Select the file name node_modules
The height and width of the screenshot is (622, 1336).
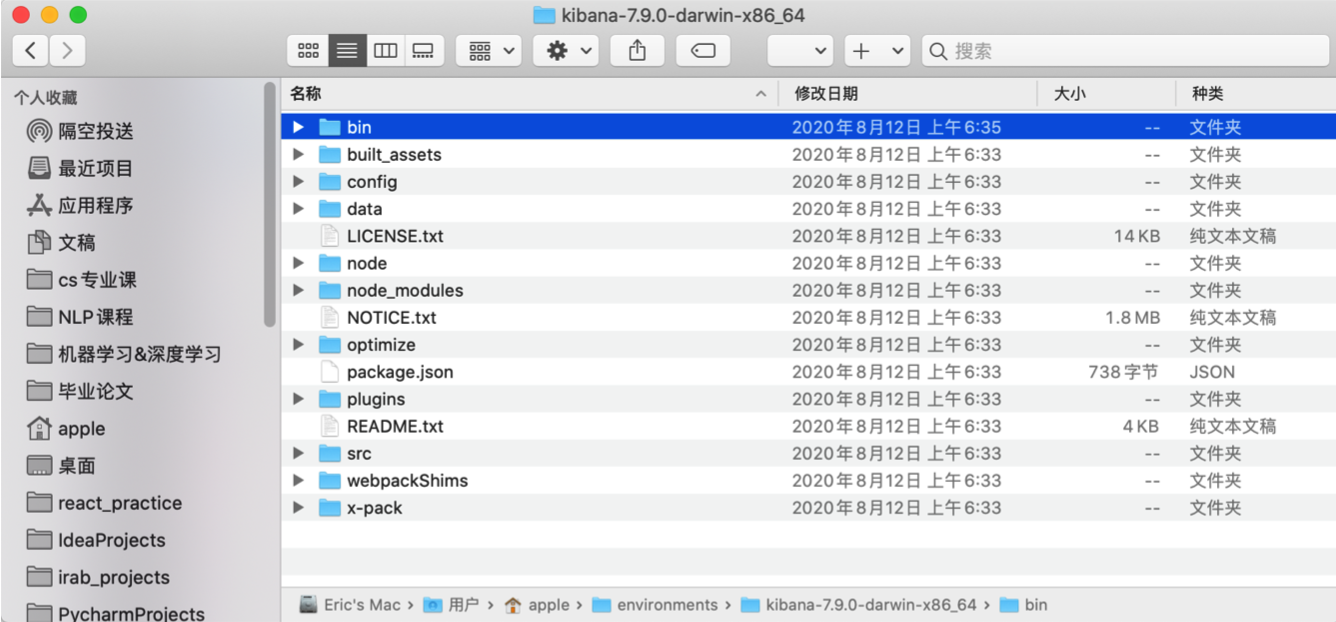point(405,290)
